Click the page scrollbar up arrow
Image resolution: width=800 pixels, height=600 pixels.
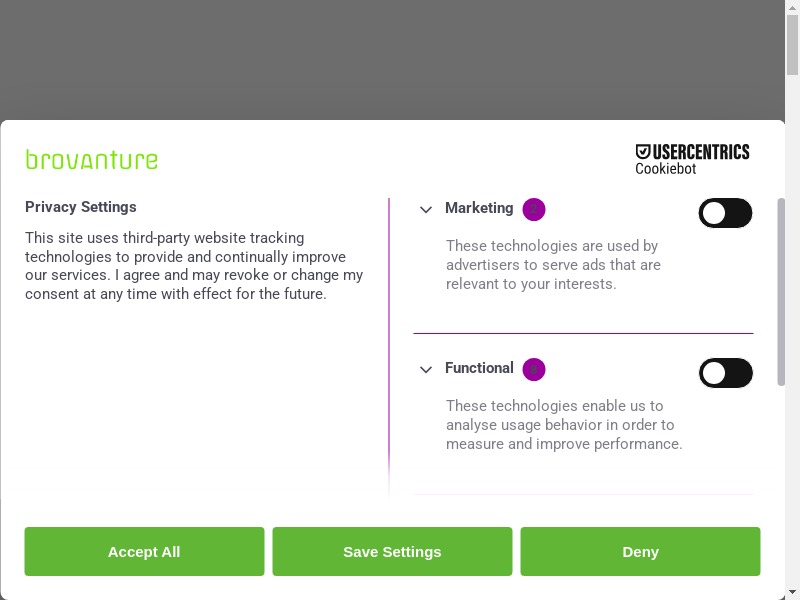(792, 7)
